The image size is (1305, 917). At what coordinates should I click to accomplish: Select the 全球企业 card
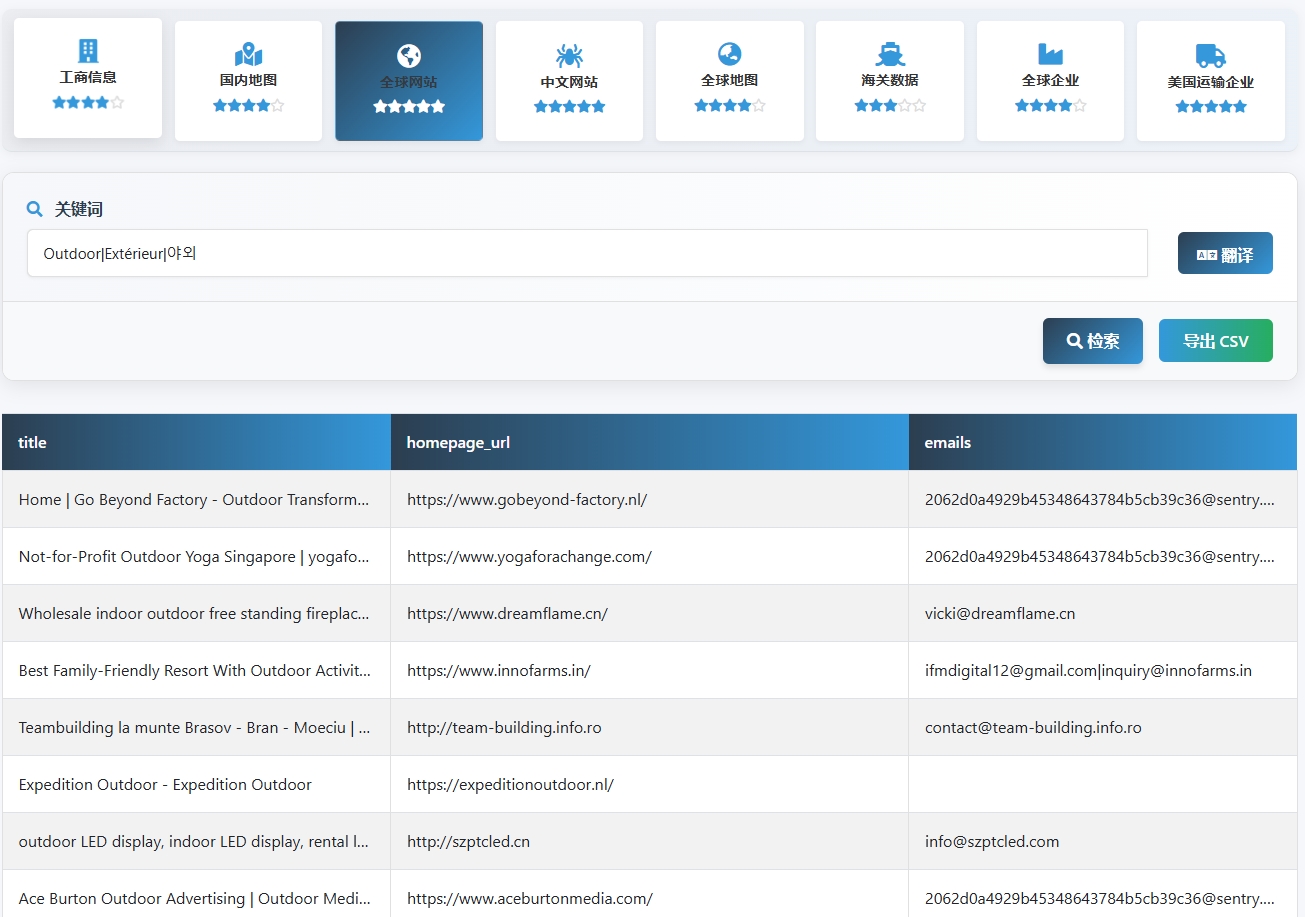pyautogui.click(x=1050, y=81)
